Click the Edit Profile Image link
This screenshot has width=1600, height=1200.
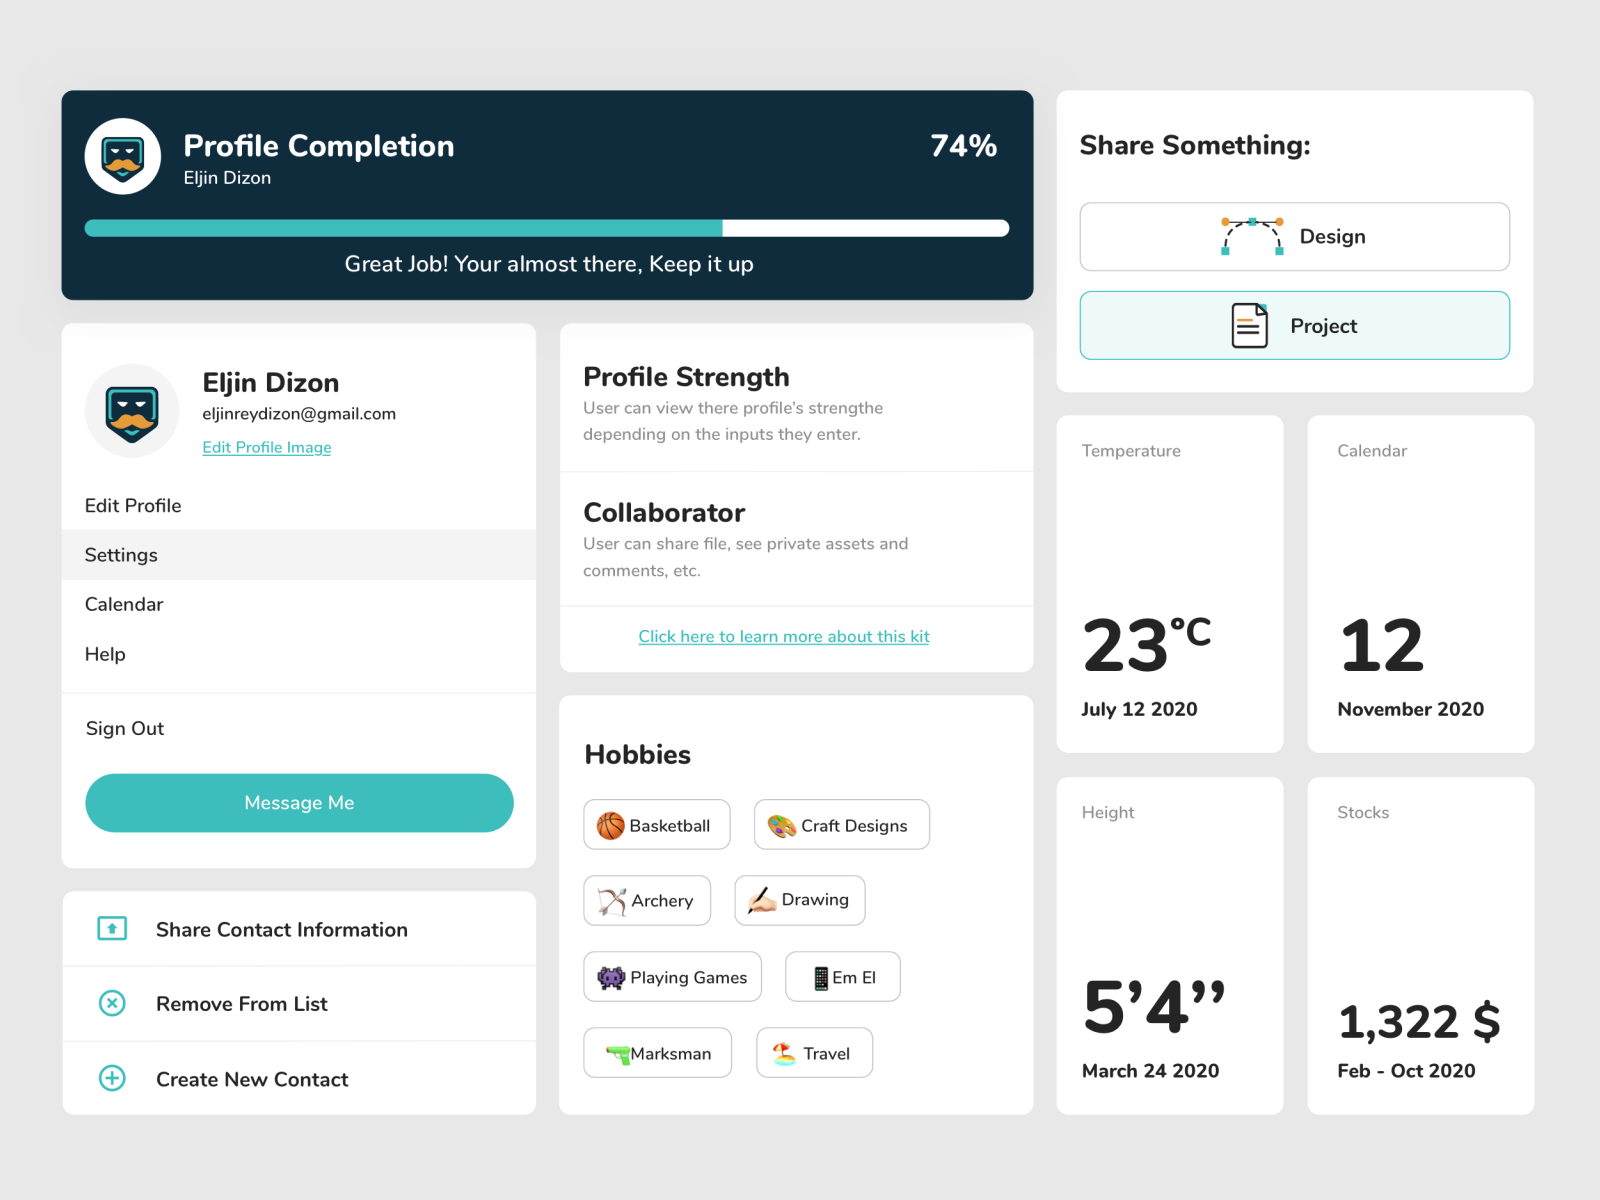266,447
